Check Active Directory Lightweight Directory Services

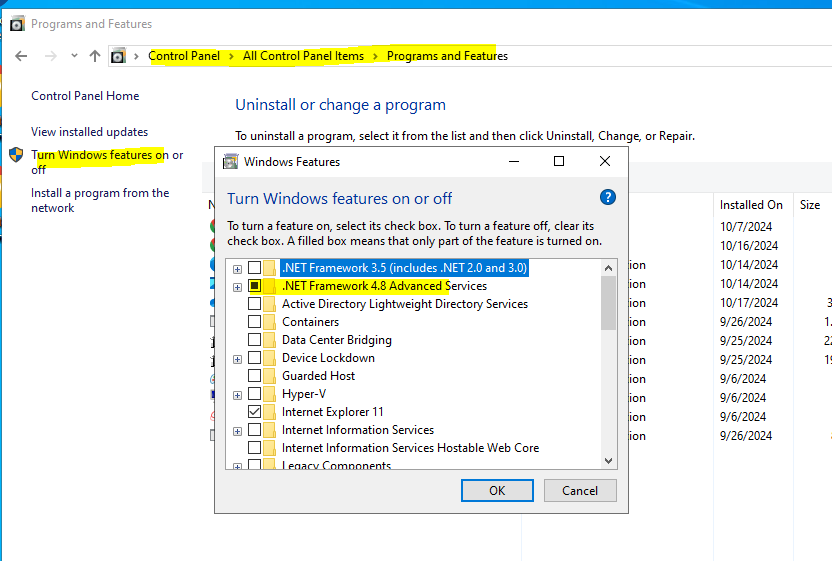(x=255, y=304)
